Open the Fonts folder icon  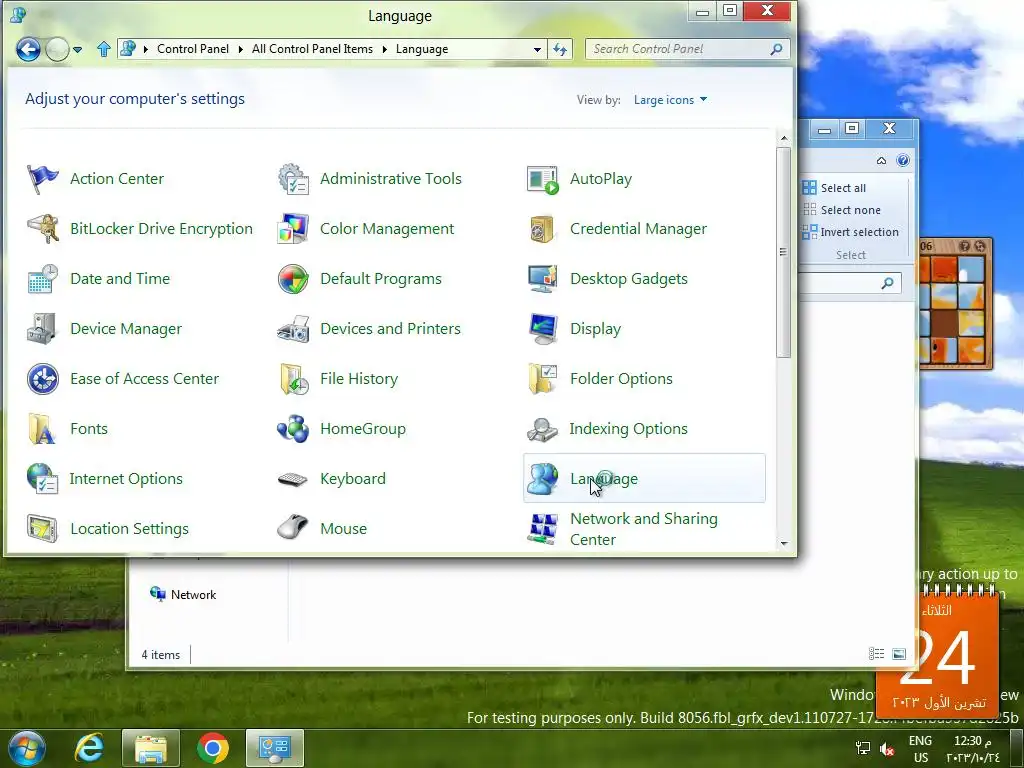[42, 429]
